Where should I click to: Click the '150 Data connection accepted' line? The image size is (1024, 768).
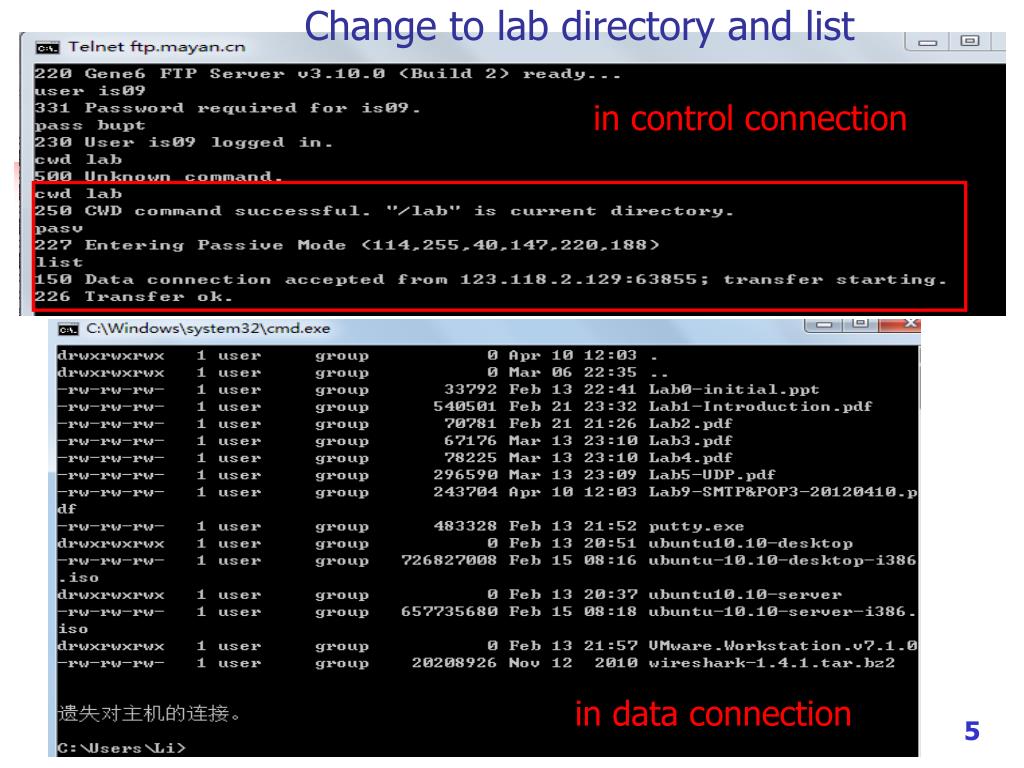click(490, 280)
